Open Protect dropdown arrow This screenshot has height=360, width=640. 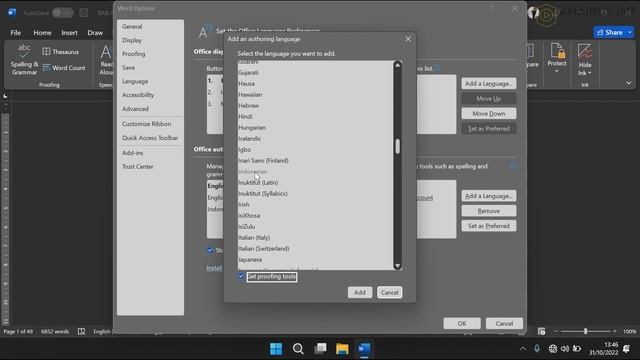click(557, 71)
